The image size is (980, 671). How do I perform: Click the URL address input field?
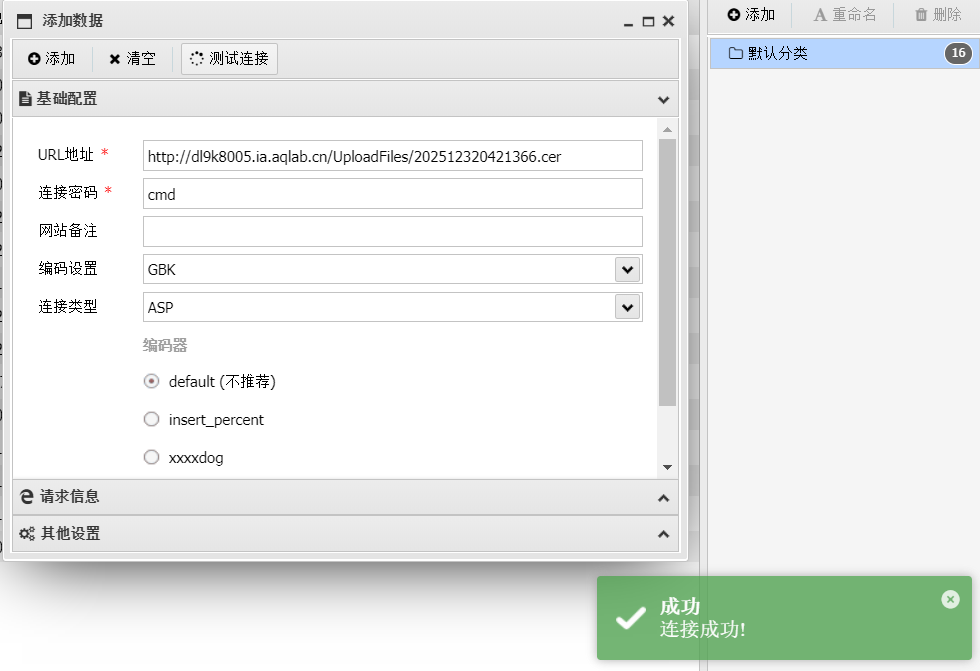392,156
